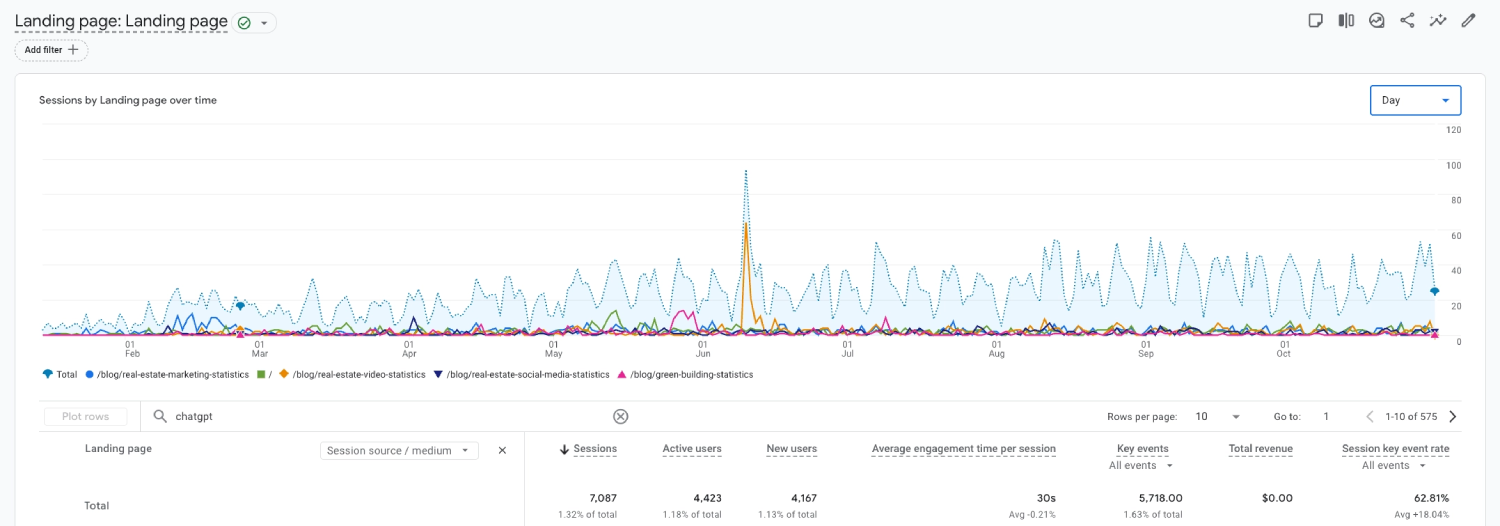Sort by Session key event rate column
This screenshot has width=1500, height=526.
pos(1395,449)
